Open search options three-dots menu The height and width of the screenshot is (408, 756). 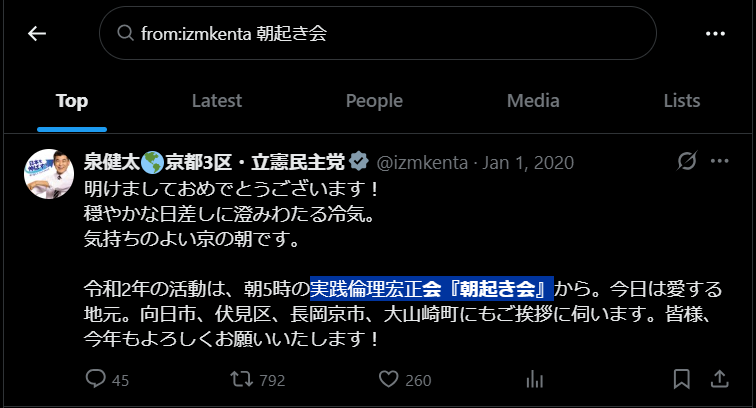click(715, 33)
